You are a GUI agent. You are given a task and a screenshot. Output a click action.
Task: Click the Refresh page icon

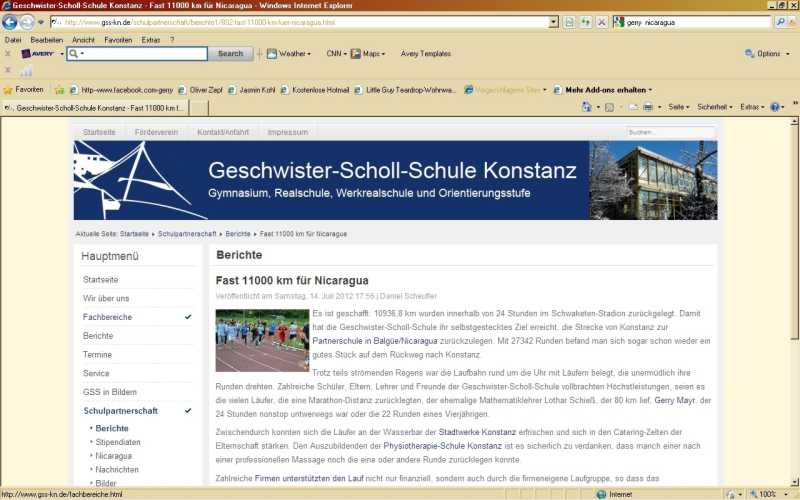586,22
